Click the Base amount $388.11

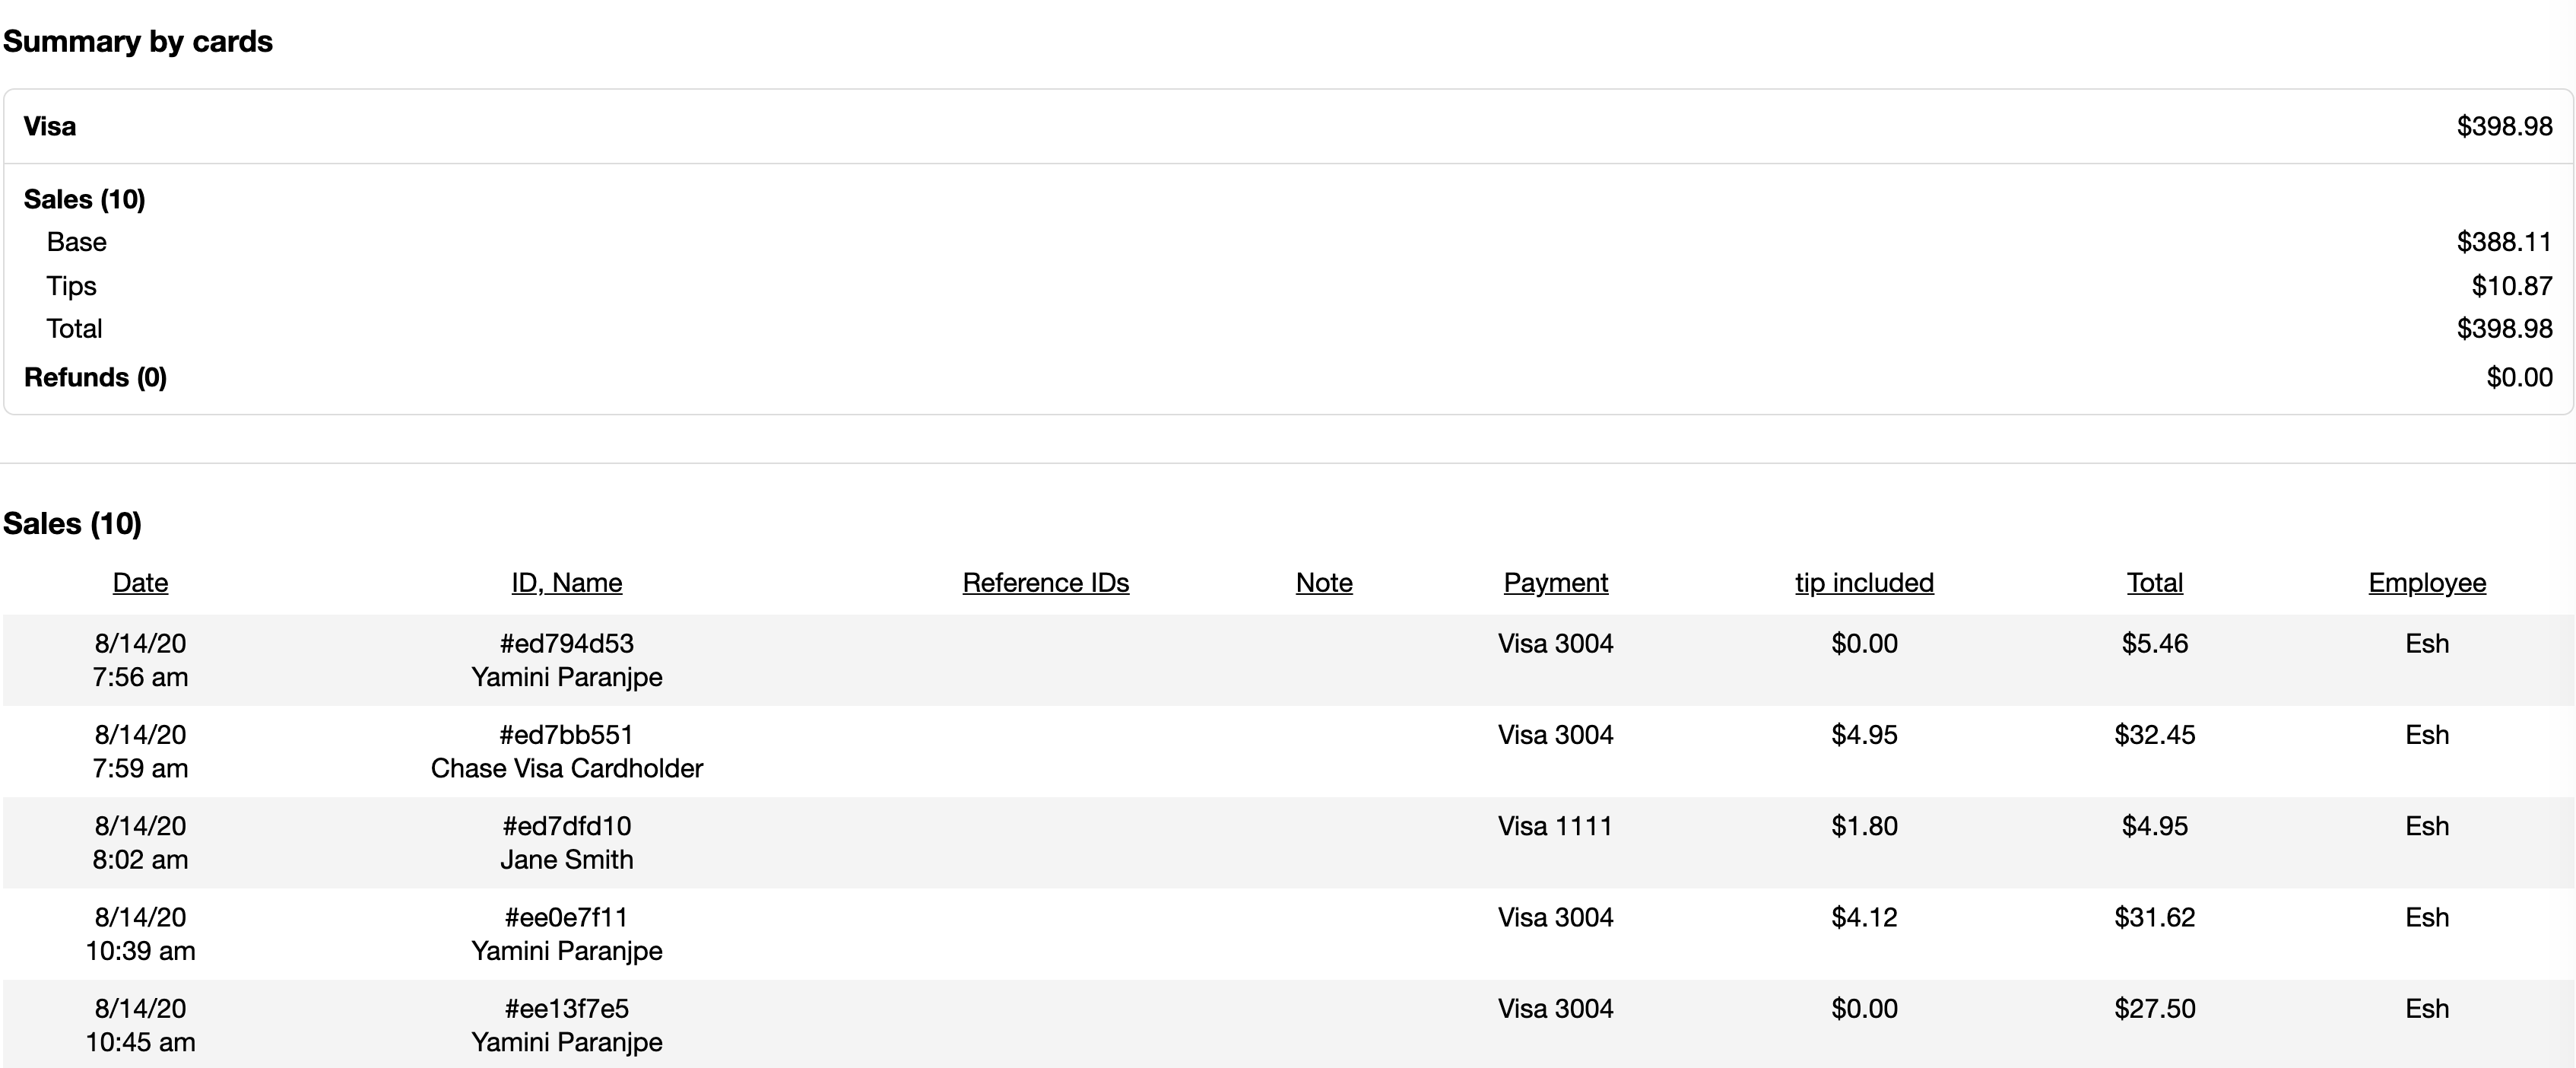tap(2504, 242)
